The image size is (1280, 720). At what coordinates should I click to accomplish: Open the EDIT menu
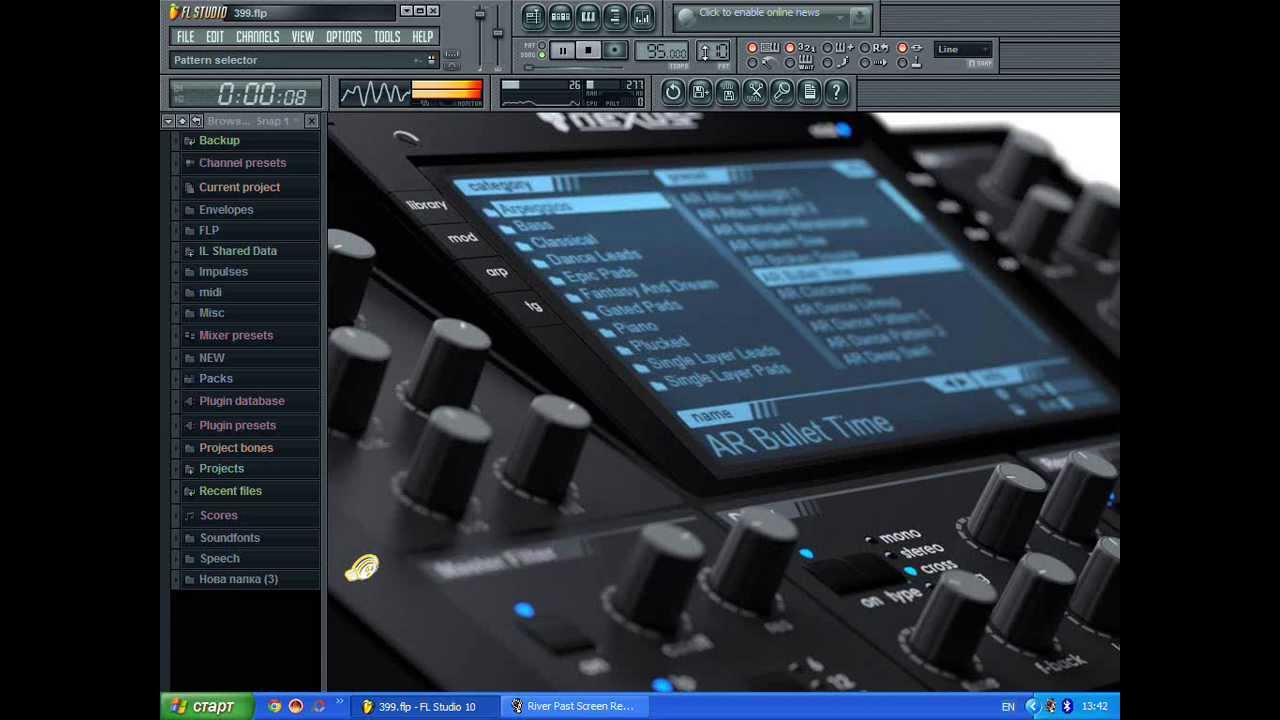(x=215, y=37)
